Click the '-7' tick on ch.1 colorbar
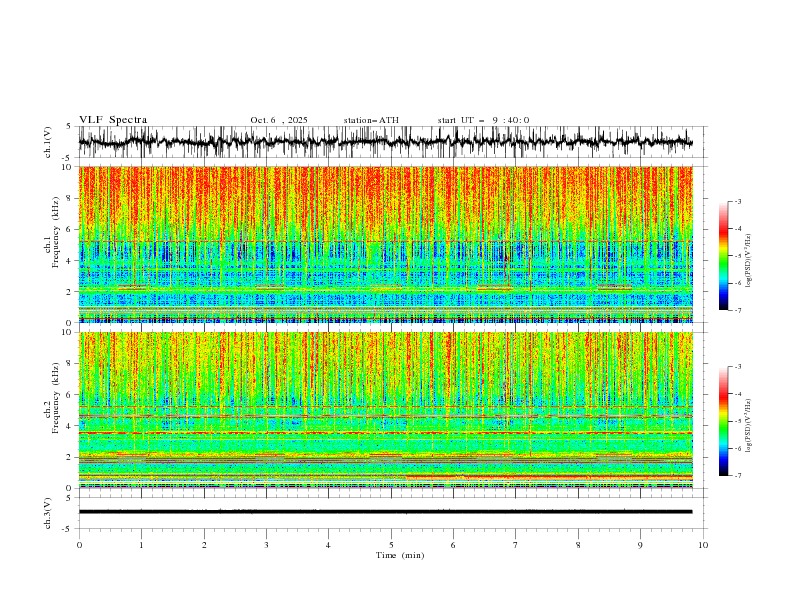Screen dimensions: 792x612 738,311
